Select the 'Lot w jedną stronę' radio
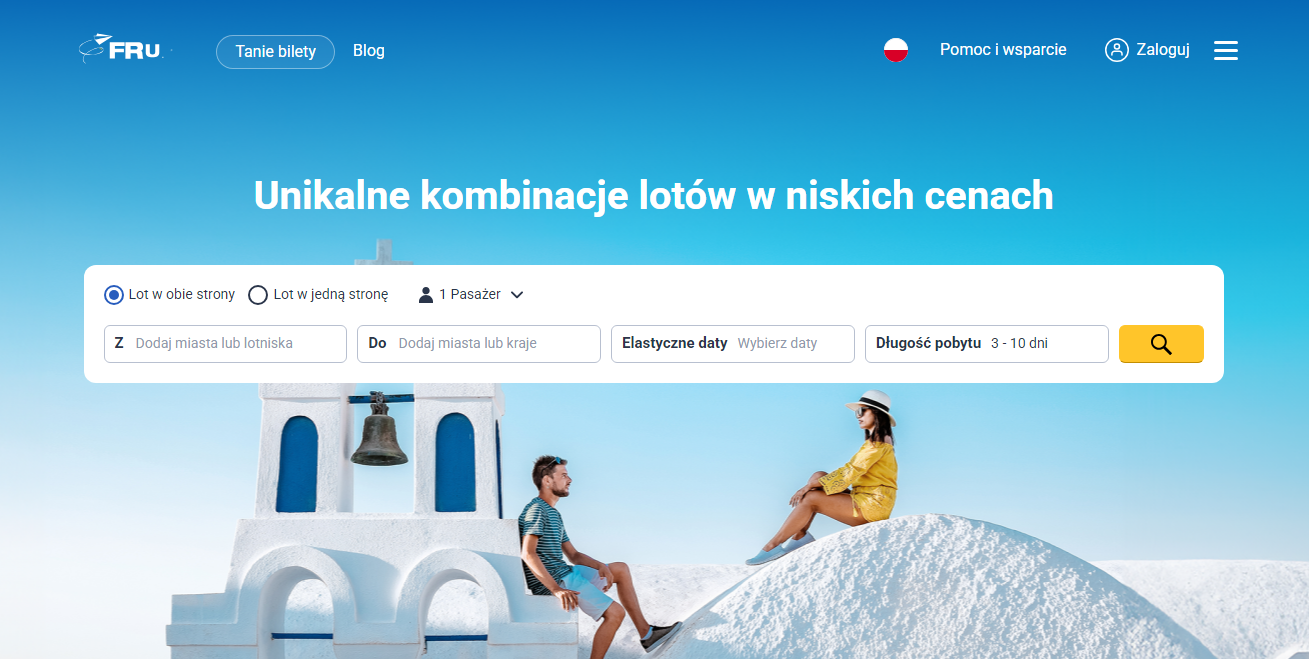The image size is (1309, 659). [258, 295]
